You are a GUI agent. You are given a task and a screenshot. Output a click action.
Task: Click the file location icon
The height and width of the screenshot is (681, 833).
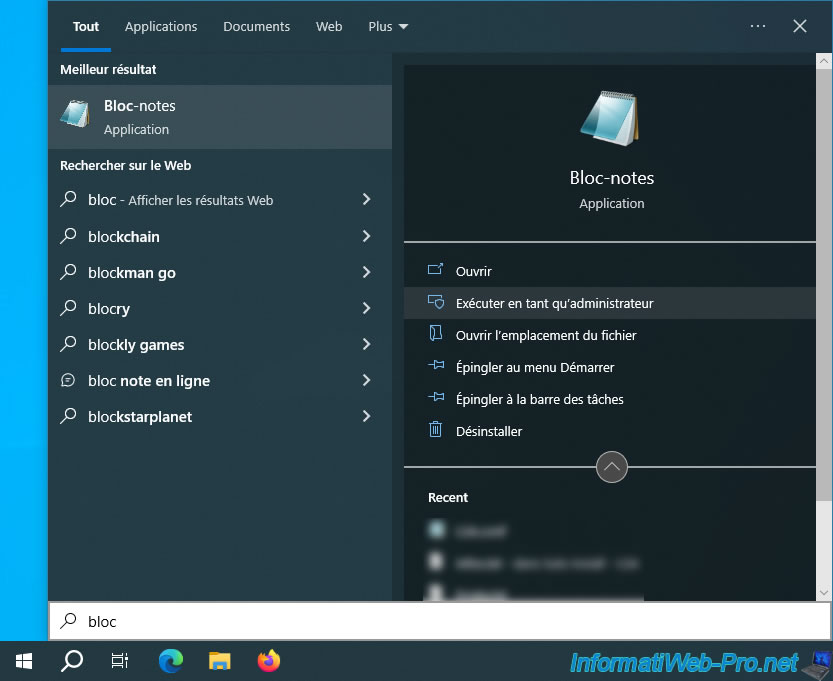pos(436,334)
